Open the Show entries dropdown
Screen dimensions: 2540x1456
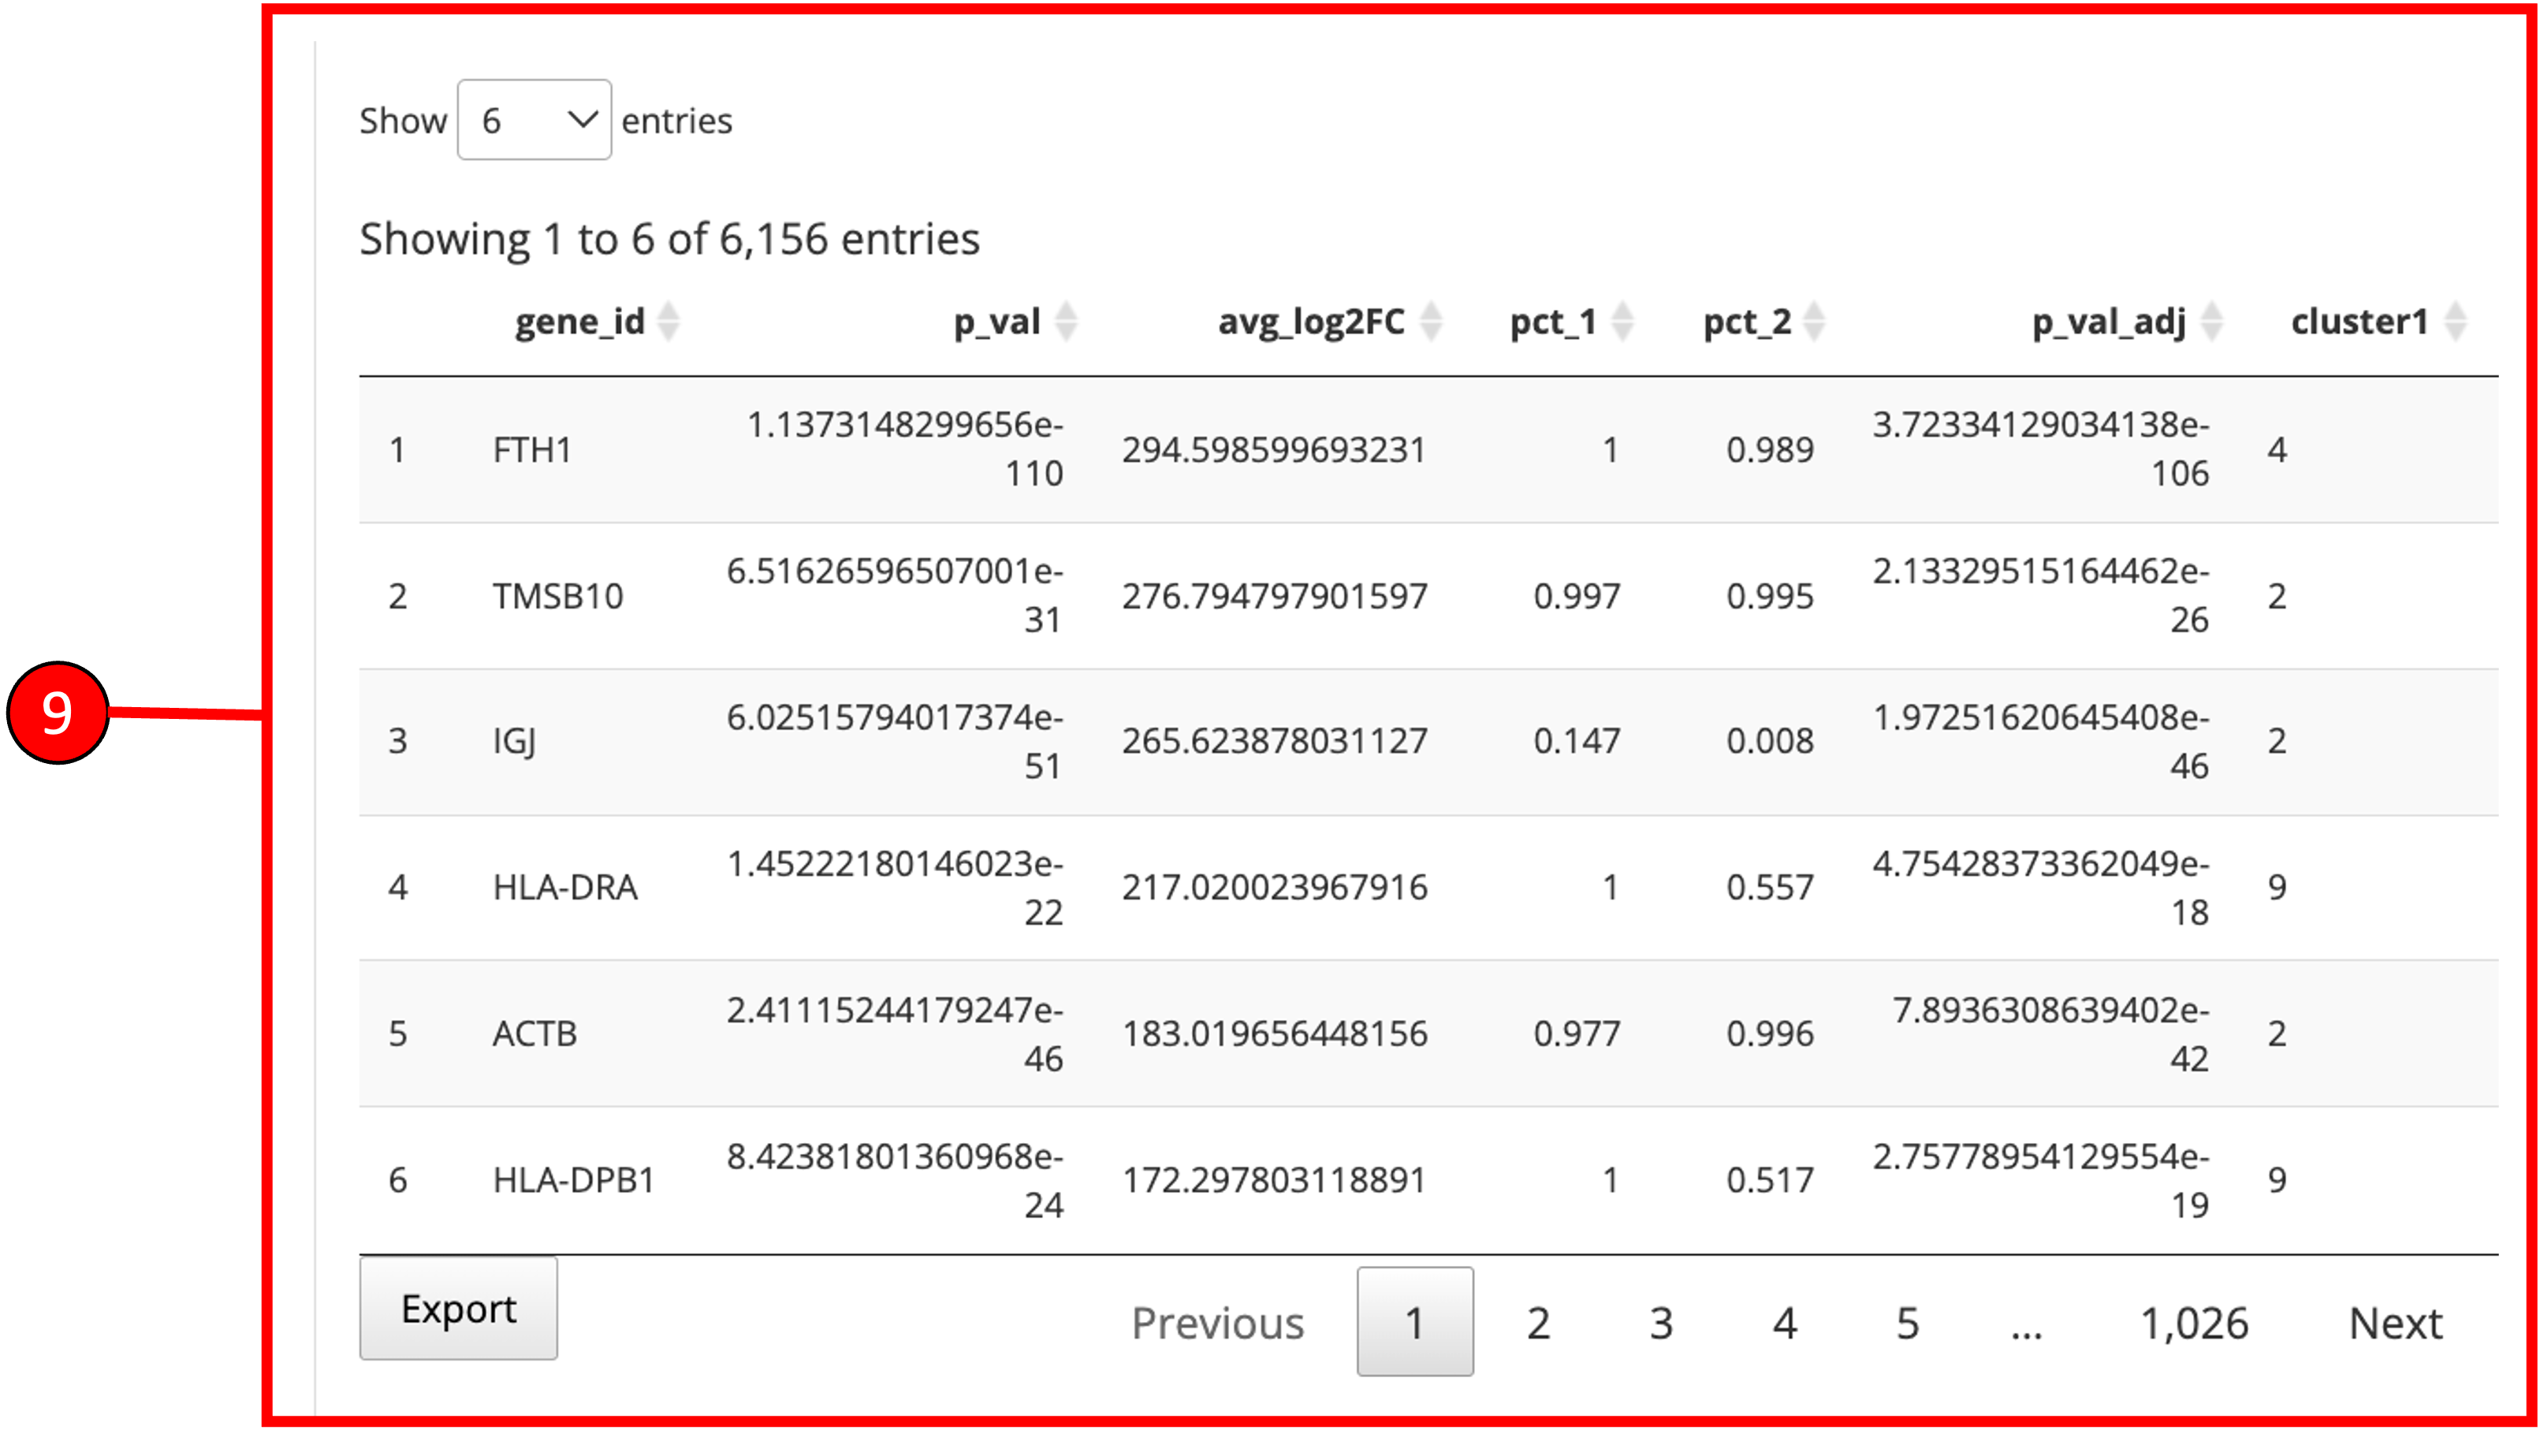tap(534, 120)
